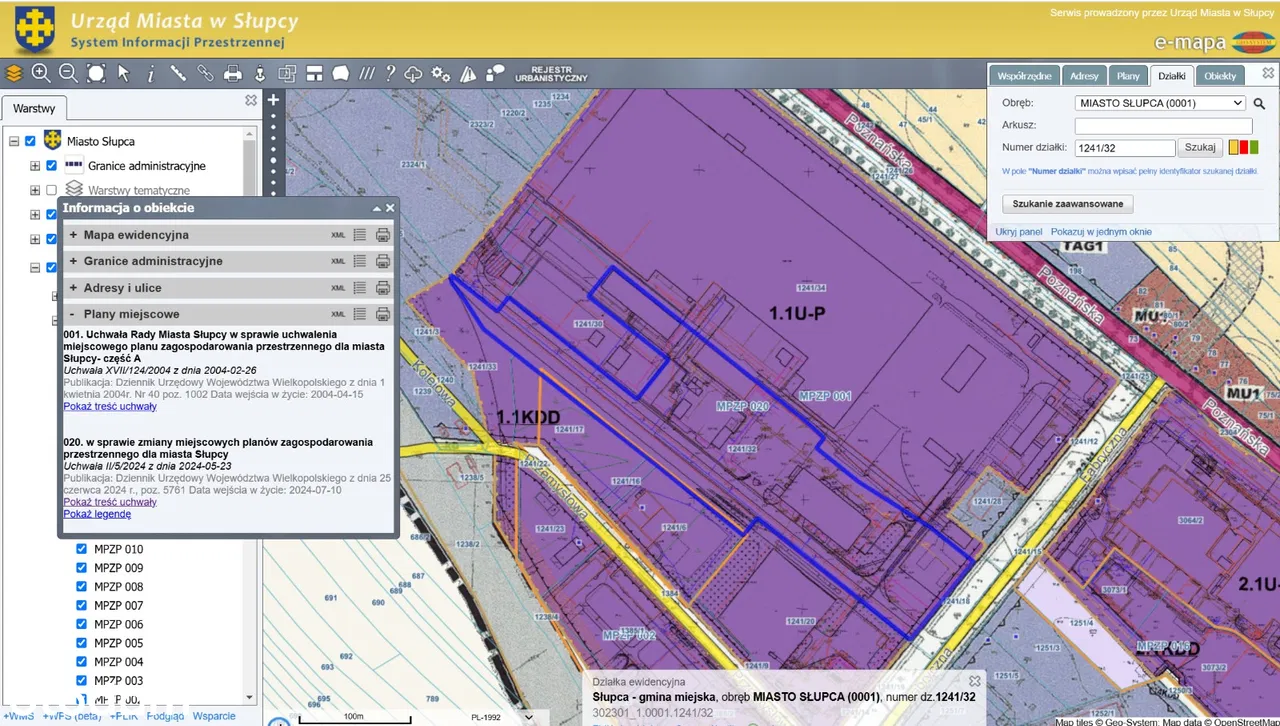Open the Obręb dropdown list
1280x726 pixels.
click(1160, 103)
